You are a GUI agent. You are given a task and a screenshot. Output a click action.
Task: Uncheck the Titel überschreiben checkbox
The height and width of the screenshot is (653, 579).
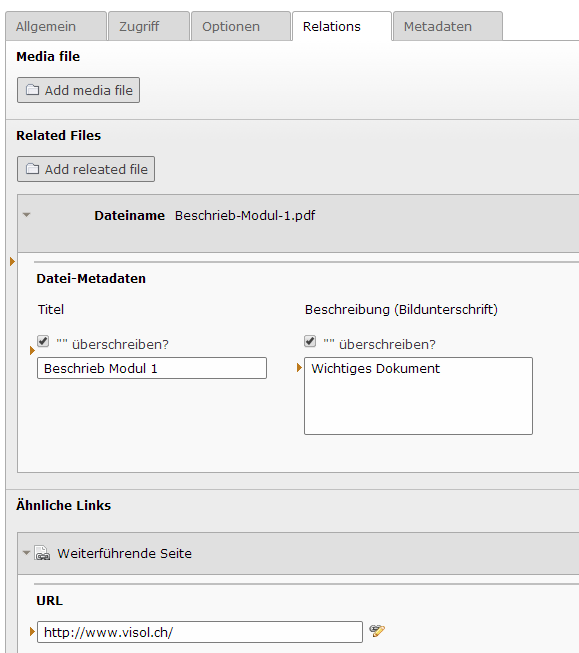pyautogui.click(x=43, y=341)
